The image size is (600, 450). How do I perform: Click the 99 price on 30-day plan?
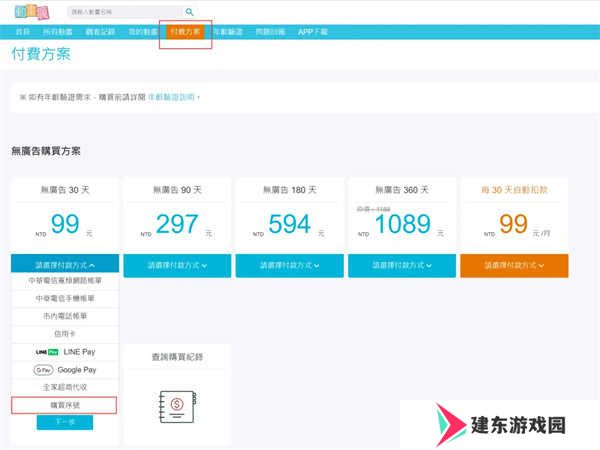pyautogui.click(x=65, y=224)
